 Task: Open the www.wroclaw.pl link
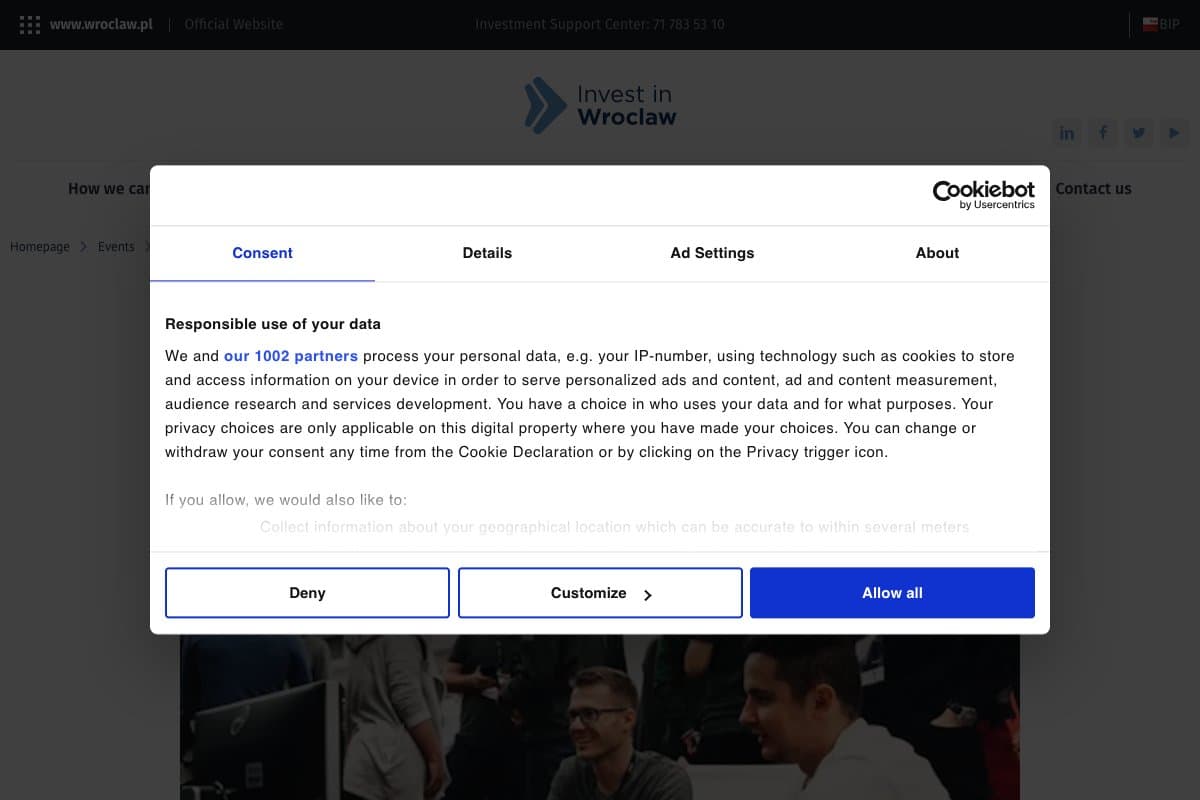pos(101,24)
